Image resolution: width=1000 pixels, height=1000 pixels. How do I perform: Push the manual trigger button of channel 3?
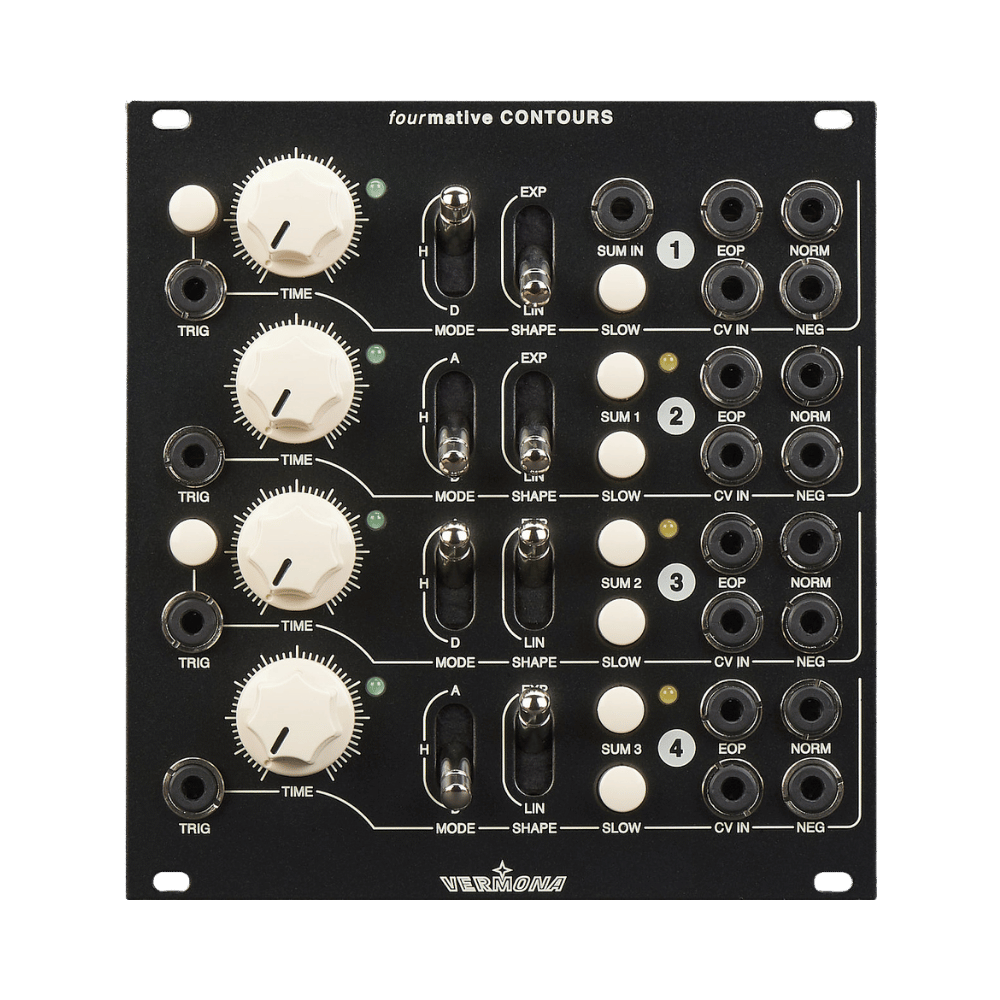[x=193, y=541]
